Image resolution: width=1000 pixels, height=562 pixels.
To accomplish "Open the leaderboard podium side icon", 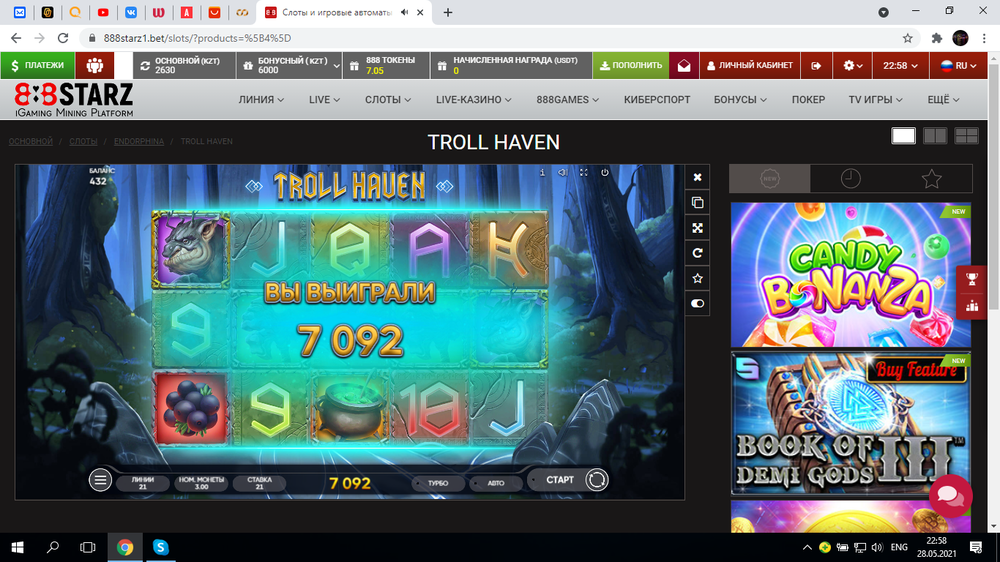I will click(x=972, y=306).
